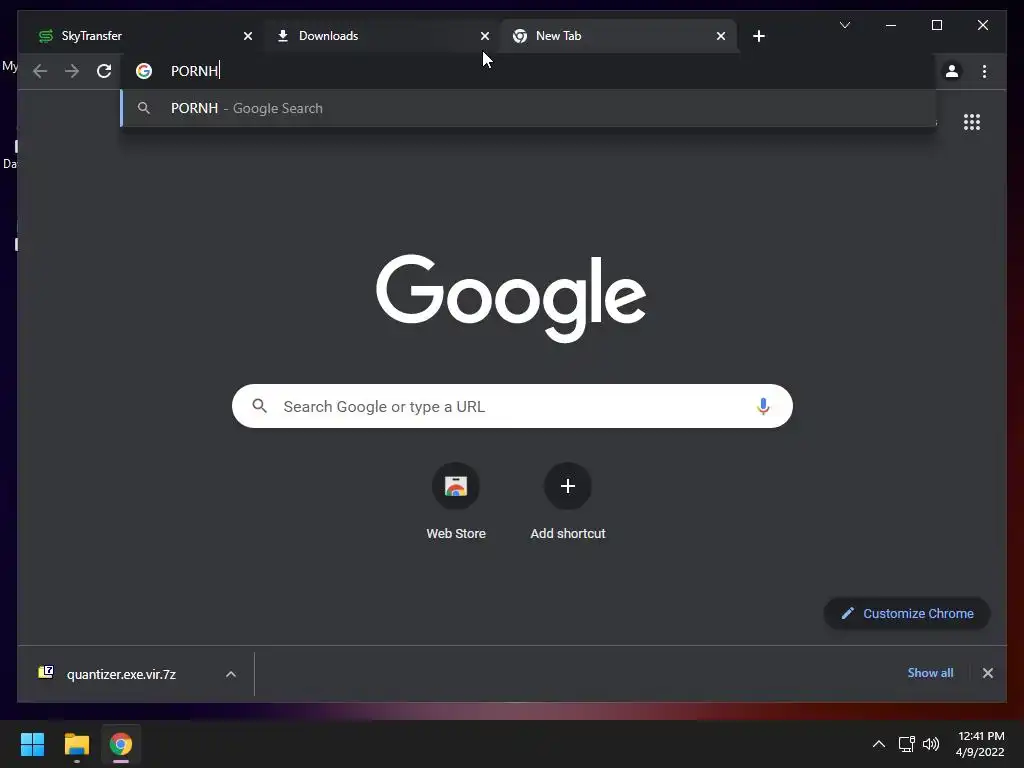Click the Google logo

[511, 298]
